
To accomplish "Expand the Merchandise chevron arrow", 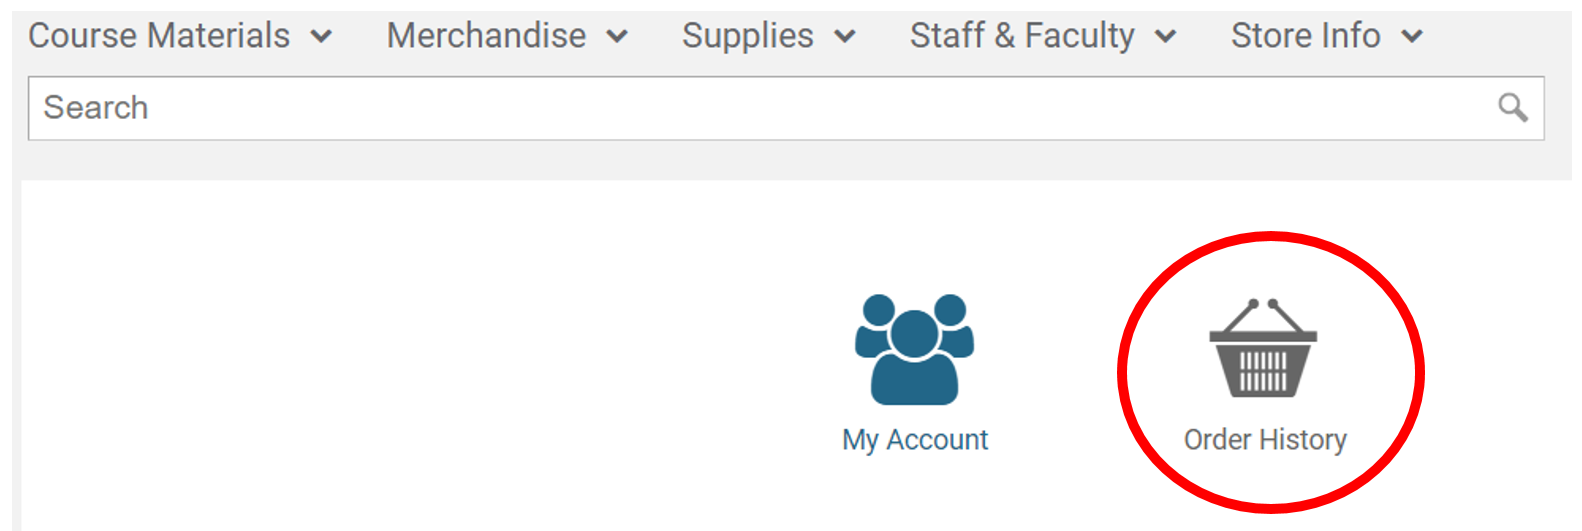I will (617, 37).
